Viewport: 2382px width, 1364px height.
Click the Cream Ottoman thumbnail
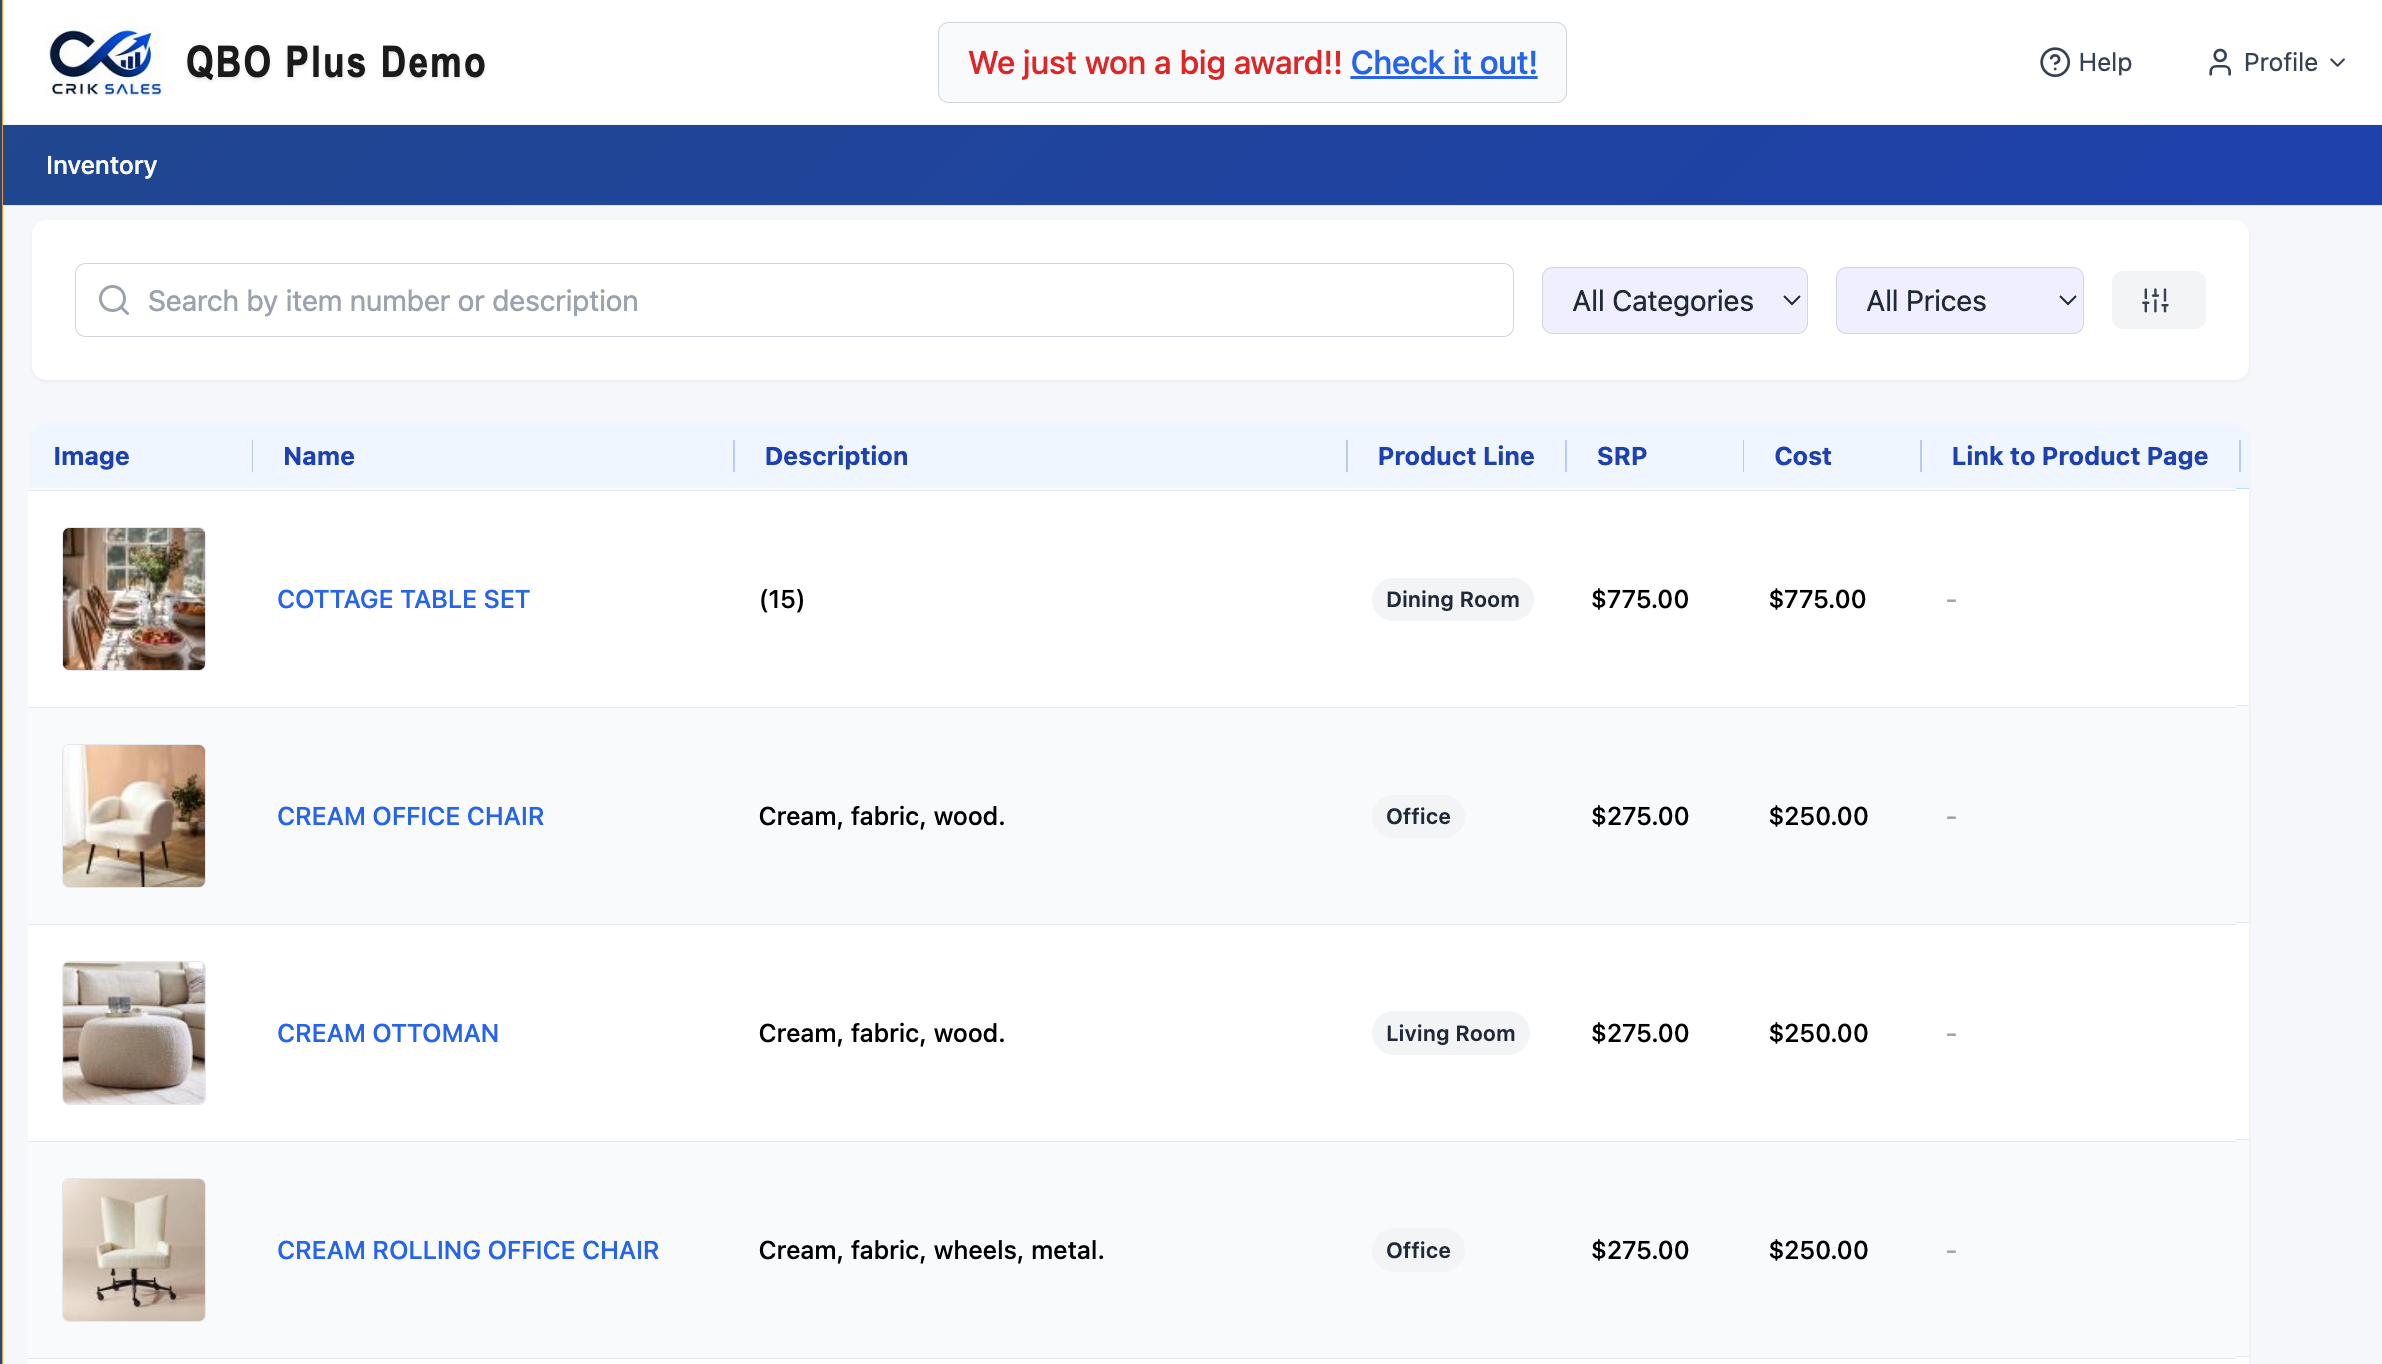134,1033
